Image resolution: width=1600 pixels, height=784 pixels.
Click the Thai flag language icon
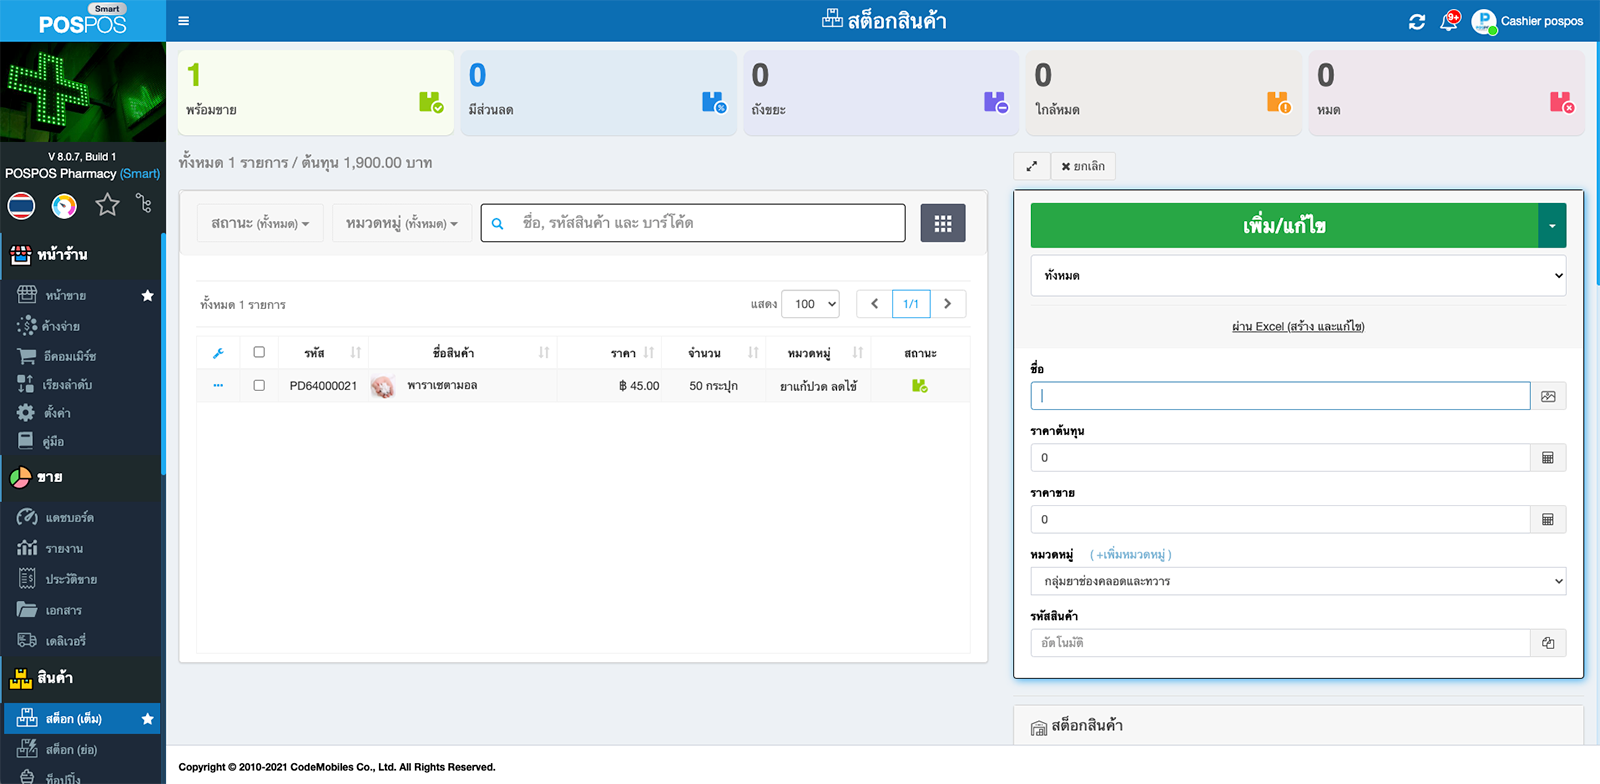(x=21, y=205)
